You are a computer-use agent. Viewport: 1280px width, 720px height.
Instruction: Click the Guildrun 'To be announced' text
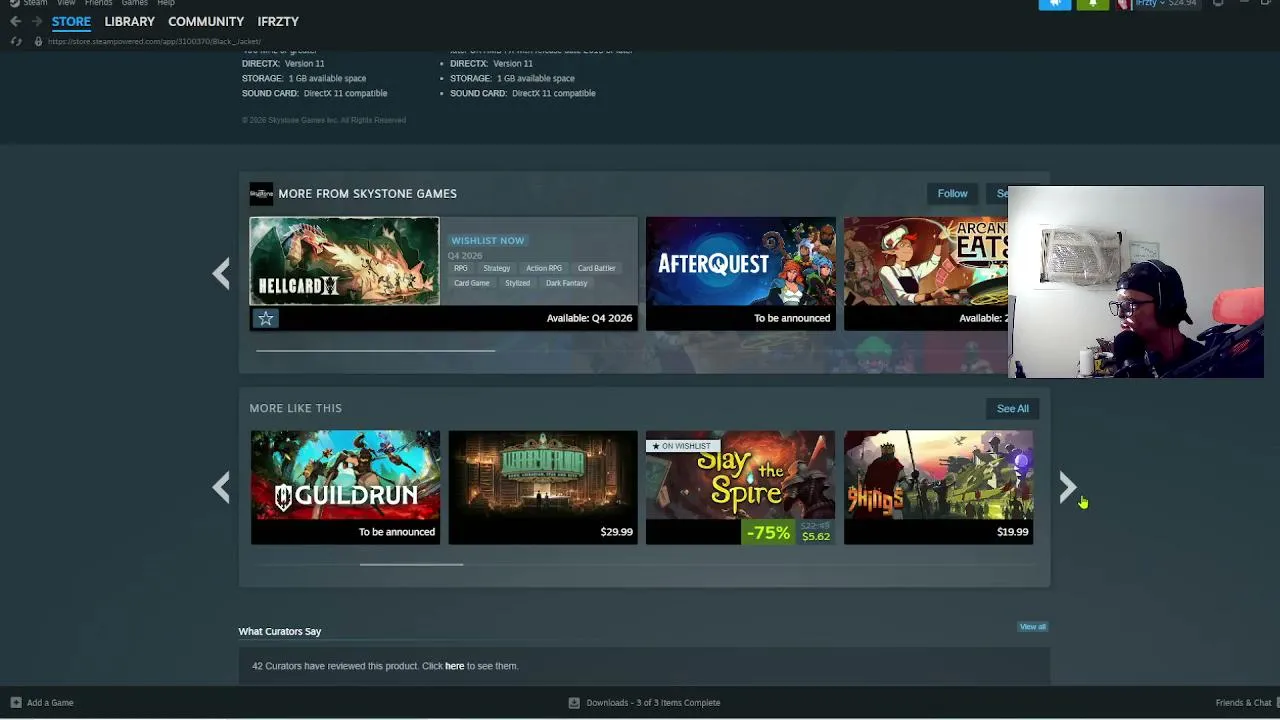(x=397, y=532)
